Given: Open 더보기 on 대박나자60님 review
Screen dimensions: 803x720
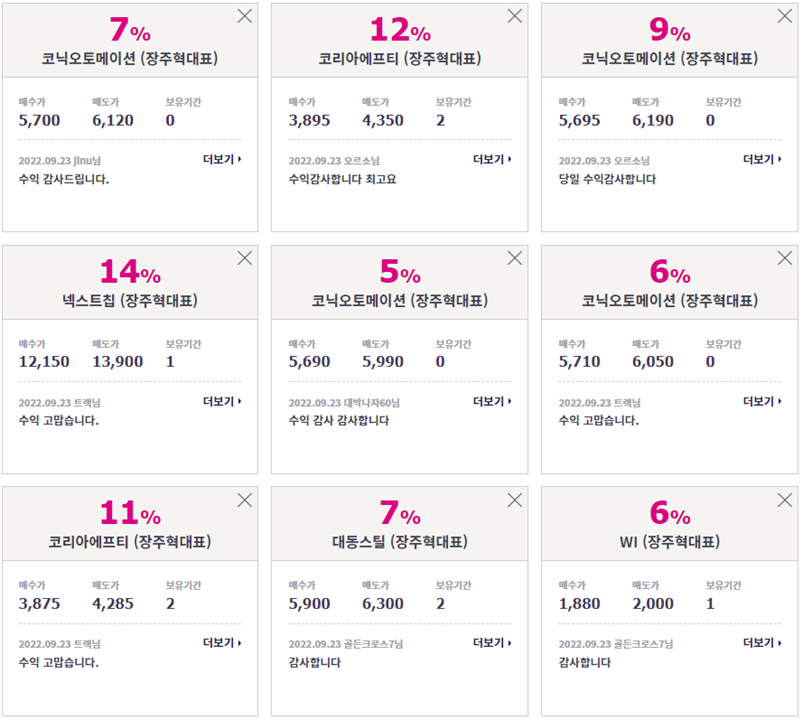Looking at the screenshot, I should (x=492, y=401).
